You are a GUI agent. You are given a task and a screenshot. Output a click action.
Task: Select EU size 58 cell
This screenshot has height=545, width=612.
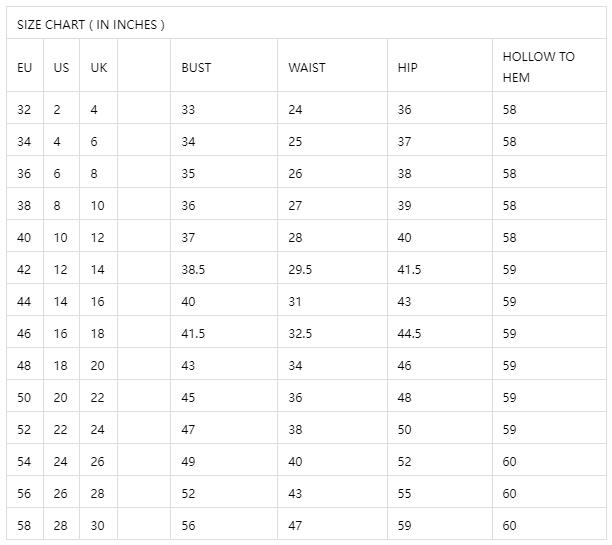[24, 525]
